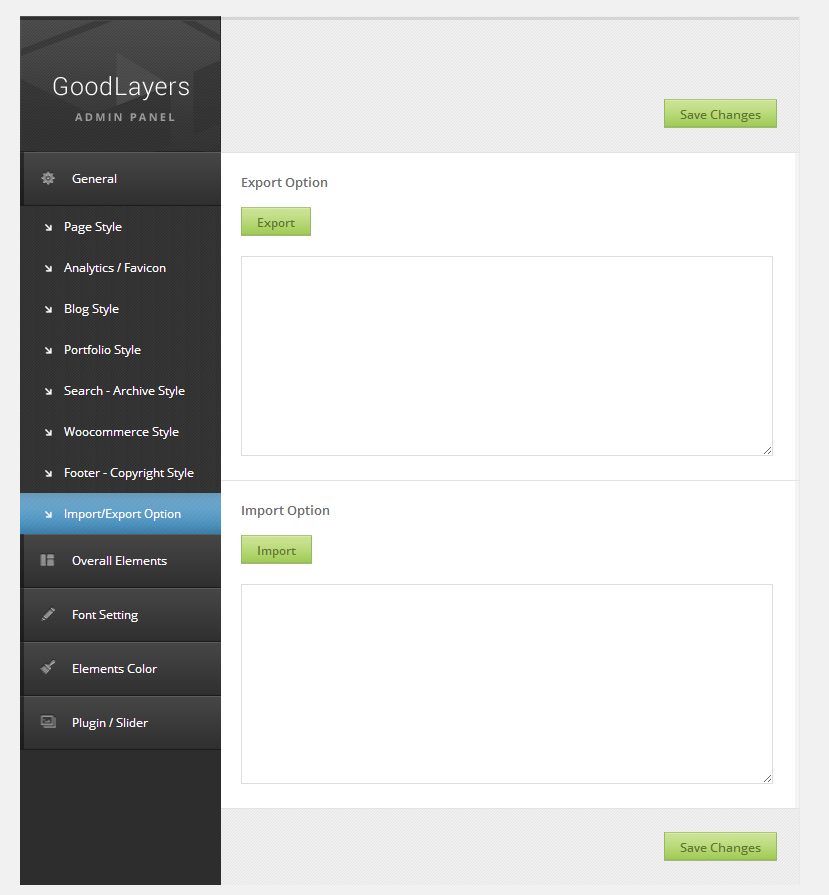Click the arrow icon next to Woocommerce Style
The width and height of the screenshot is (829, 895).
coord(48,433)
